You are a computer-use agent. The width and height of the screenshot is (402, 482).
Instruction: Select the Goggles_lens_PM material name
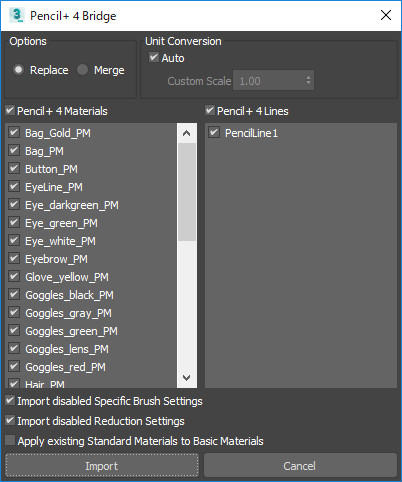(x=67, y=349)
